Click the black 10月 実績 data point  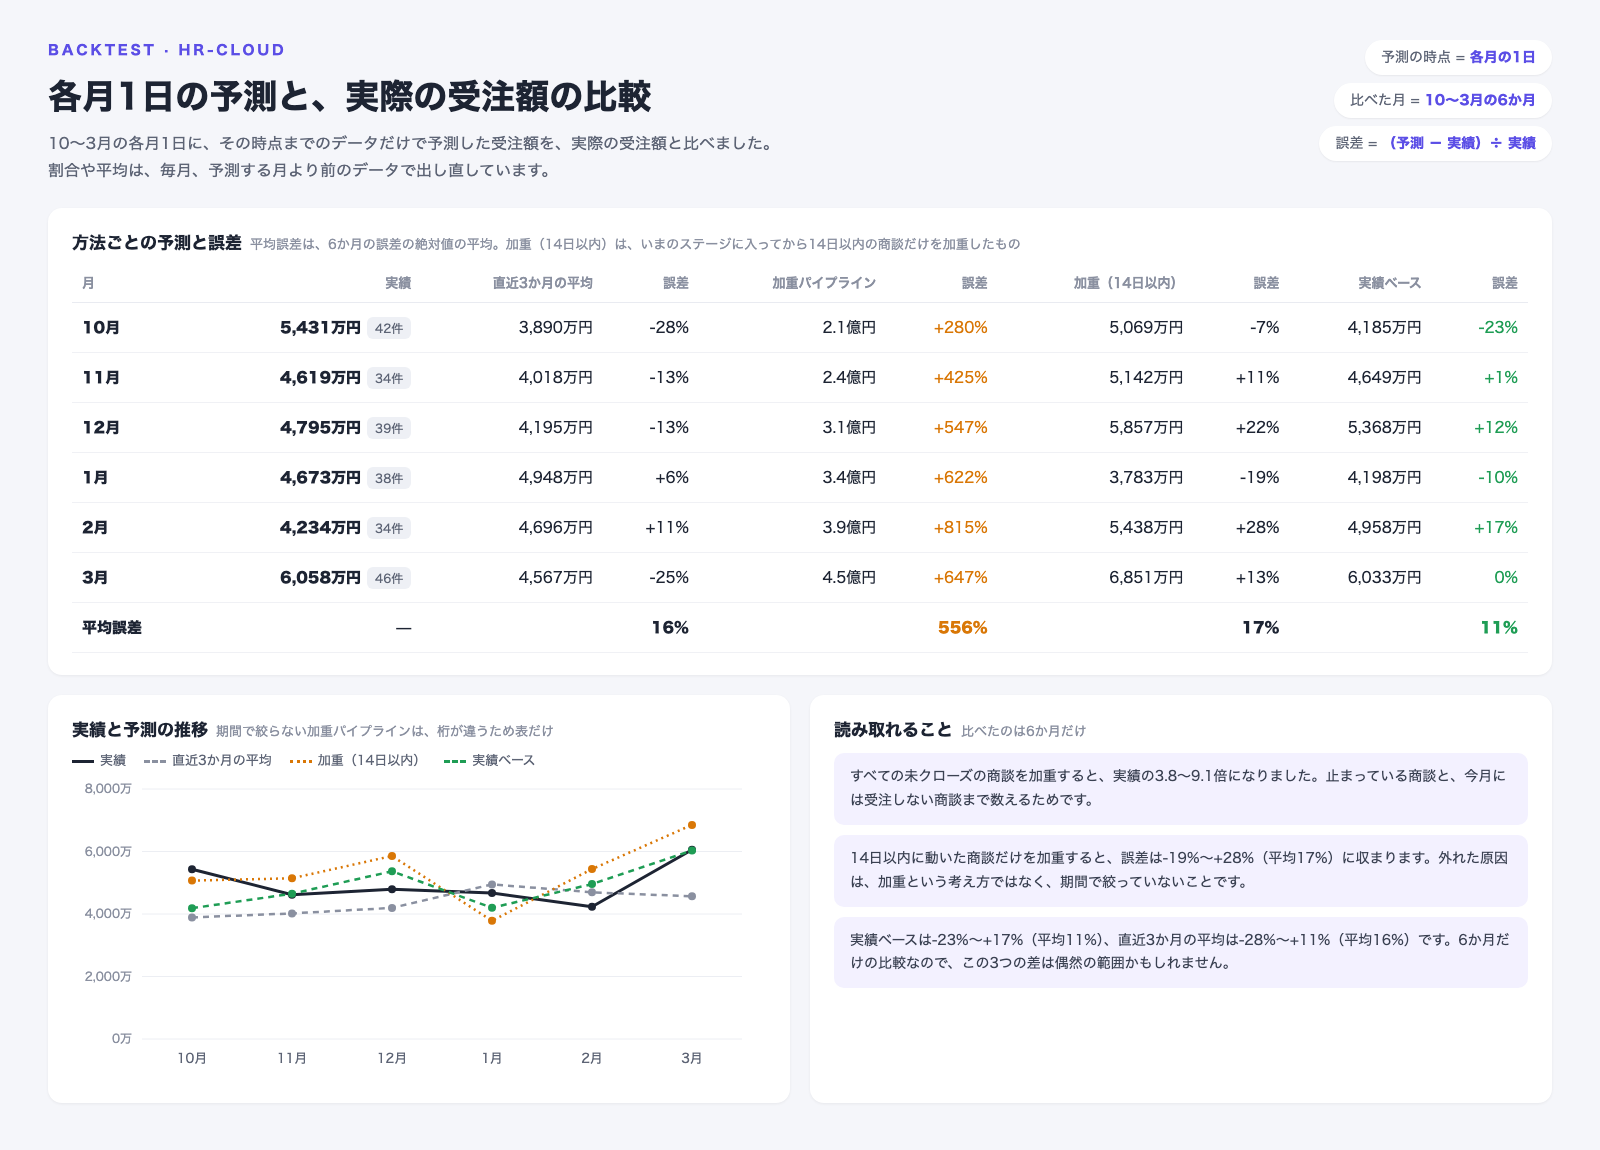(192, 869)
